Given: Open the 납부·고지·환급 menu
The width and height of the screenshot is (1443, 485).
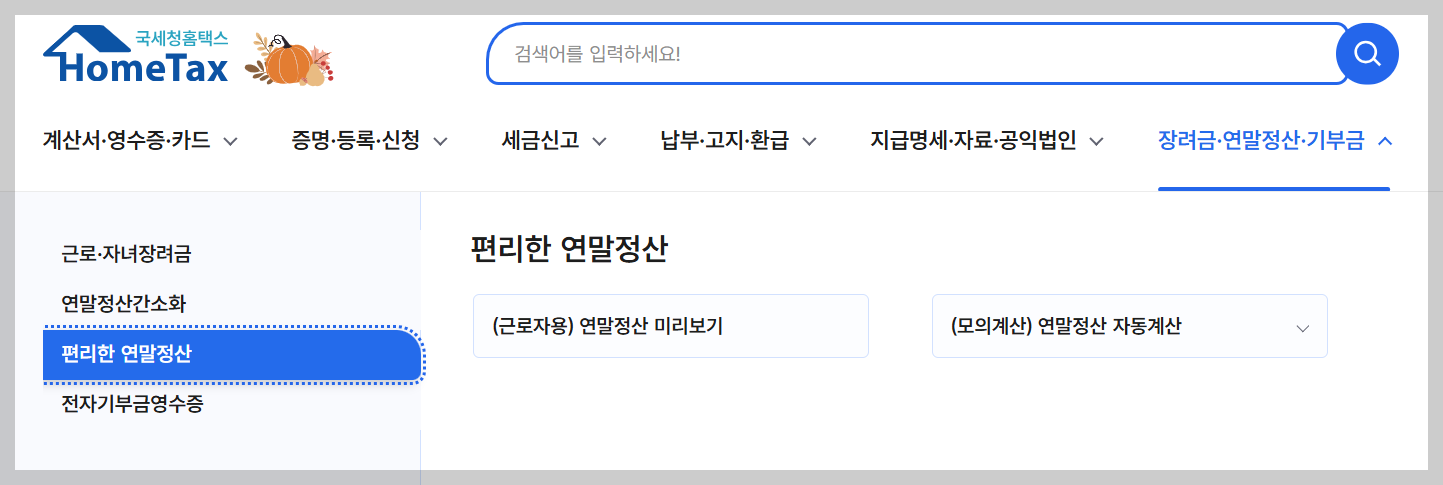Looking at the screenshot, I should pos(725,141).
